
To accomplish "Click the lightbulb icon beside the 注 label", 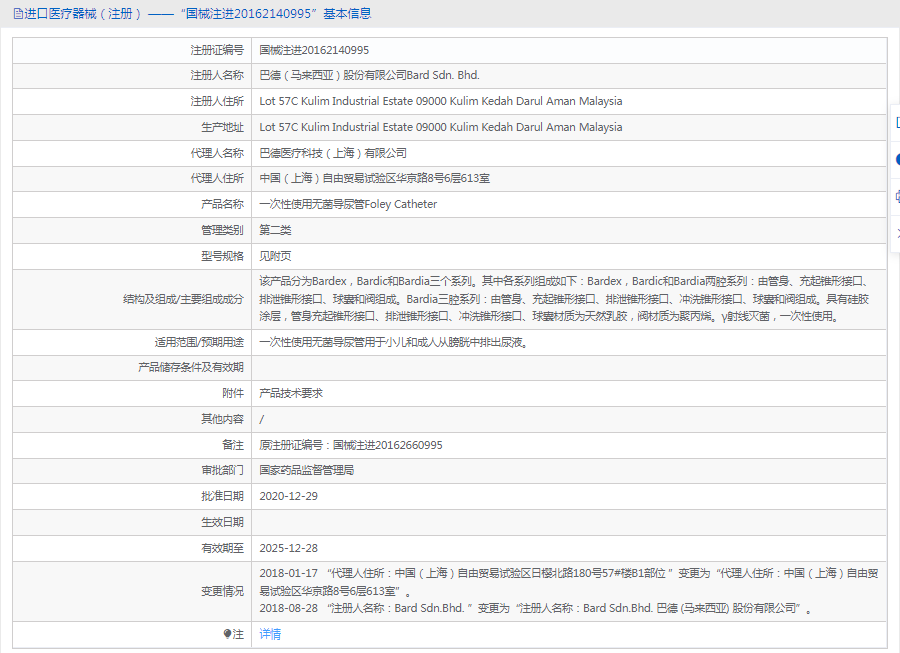I will coord(227,634).
